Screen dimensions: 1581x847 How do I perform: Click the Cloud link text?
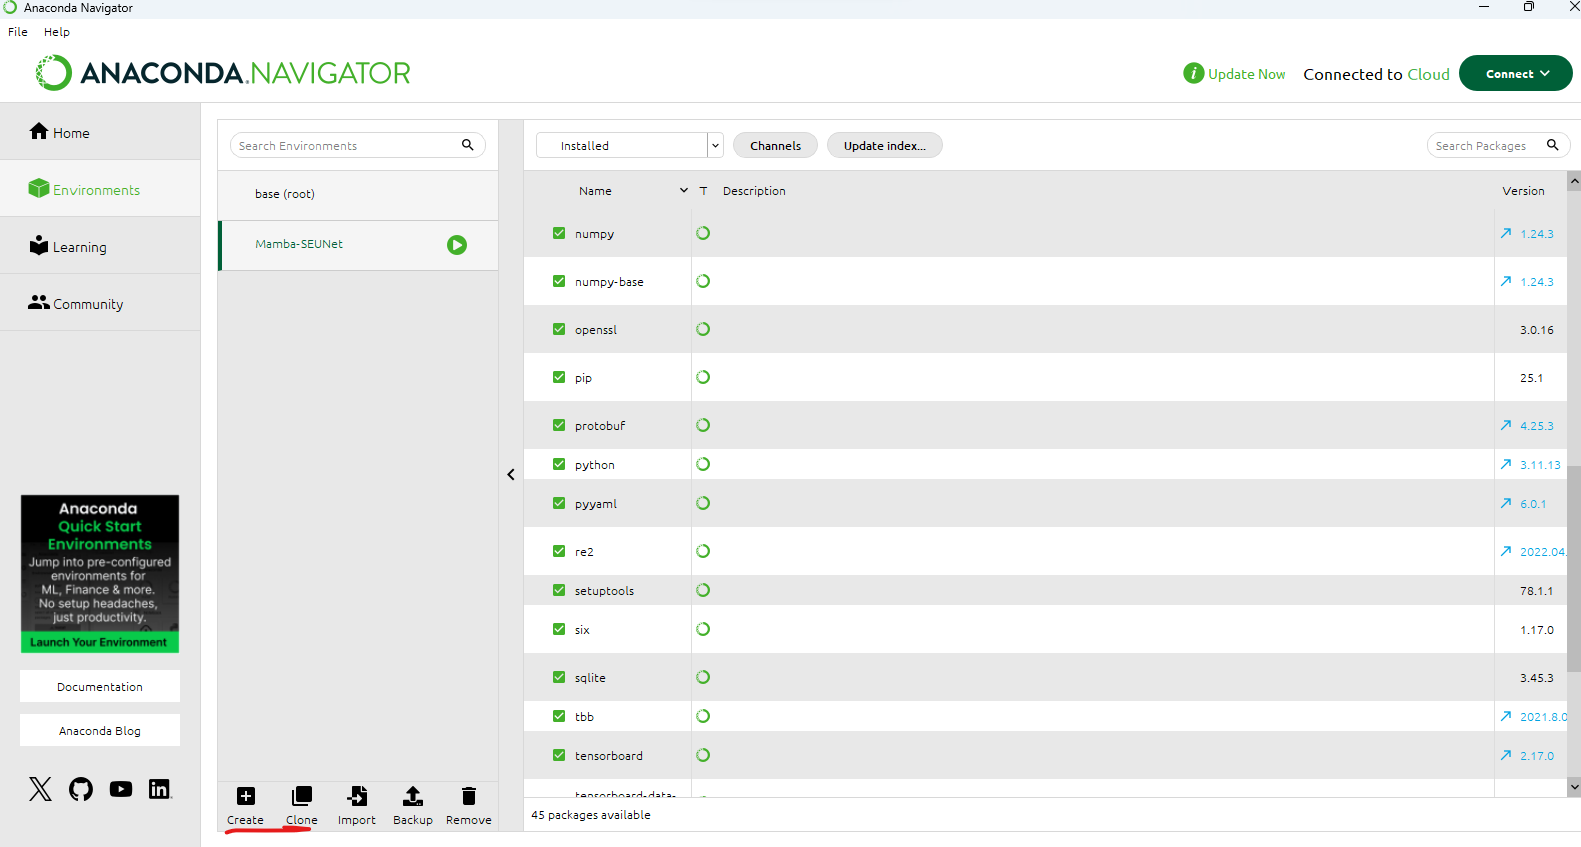tap(1428, 74)
